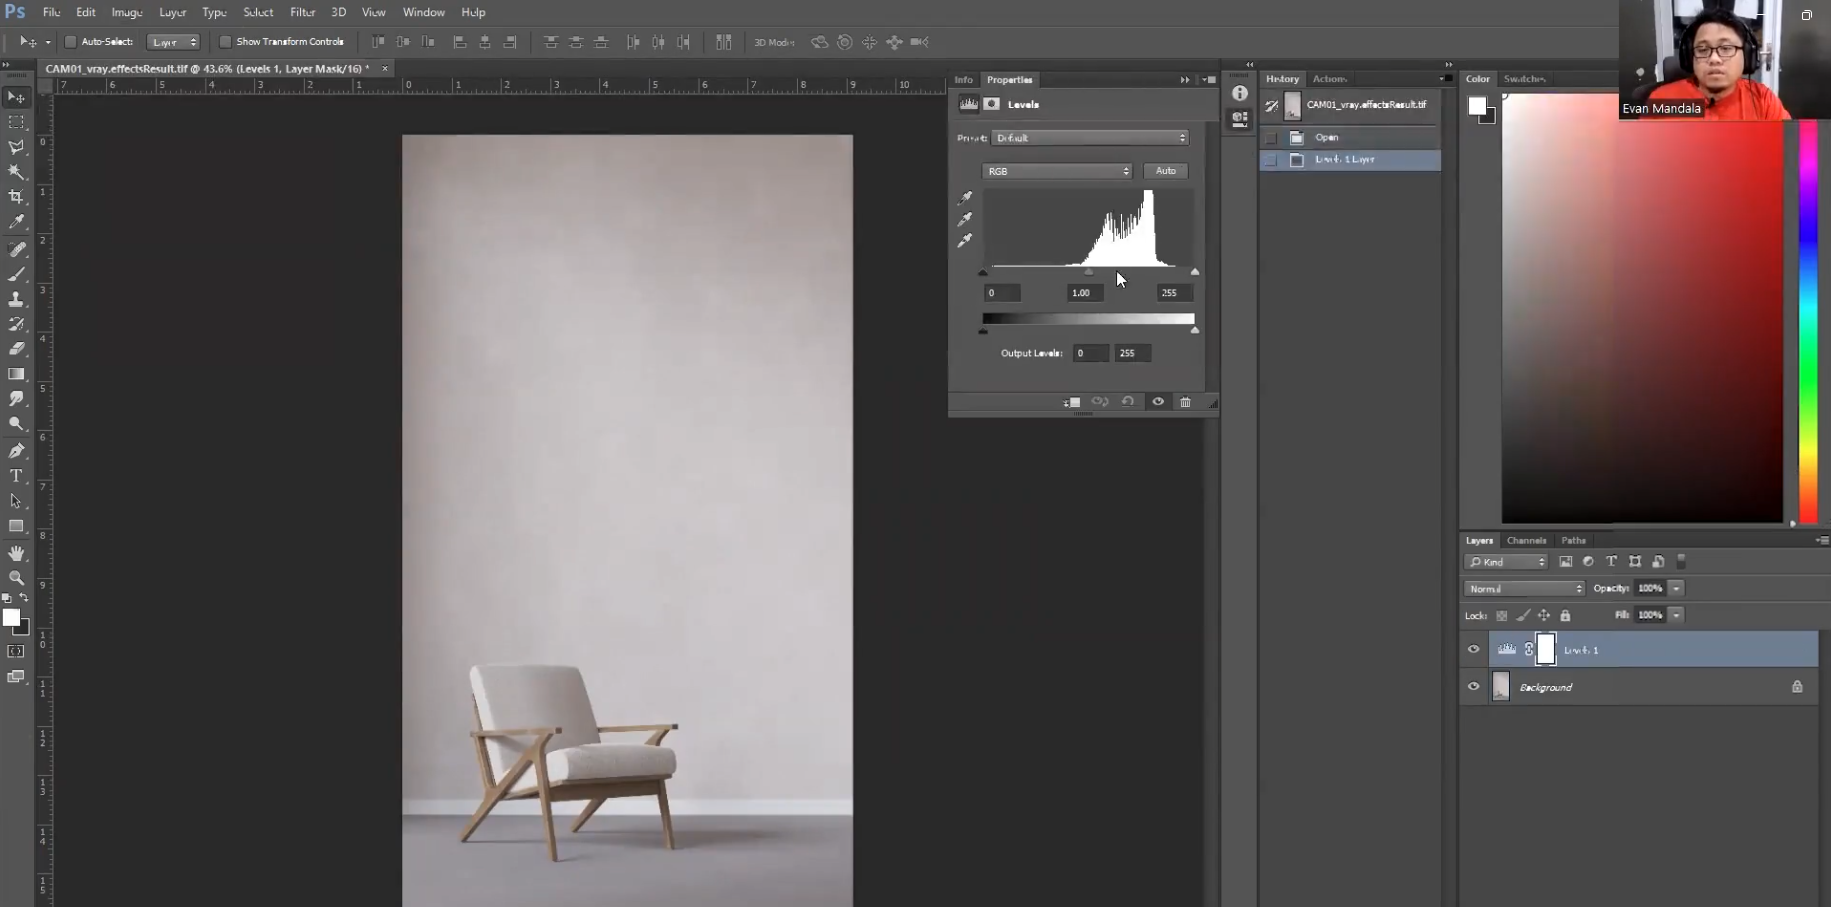Click the trash icon to delete Levels adjustment

tap(1185, 402)
